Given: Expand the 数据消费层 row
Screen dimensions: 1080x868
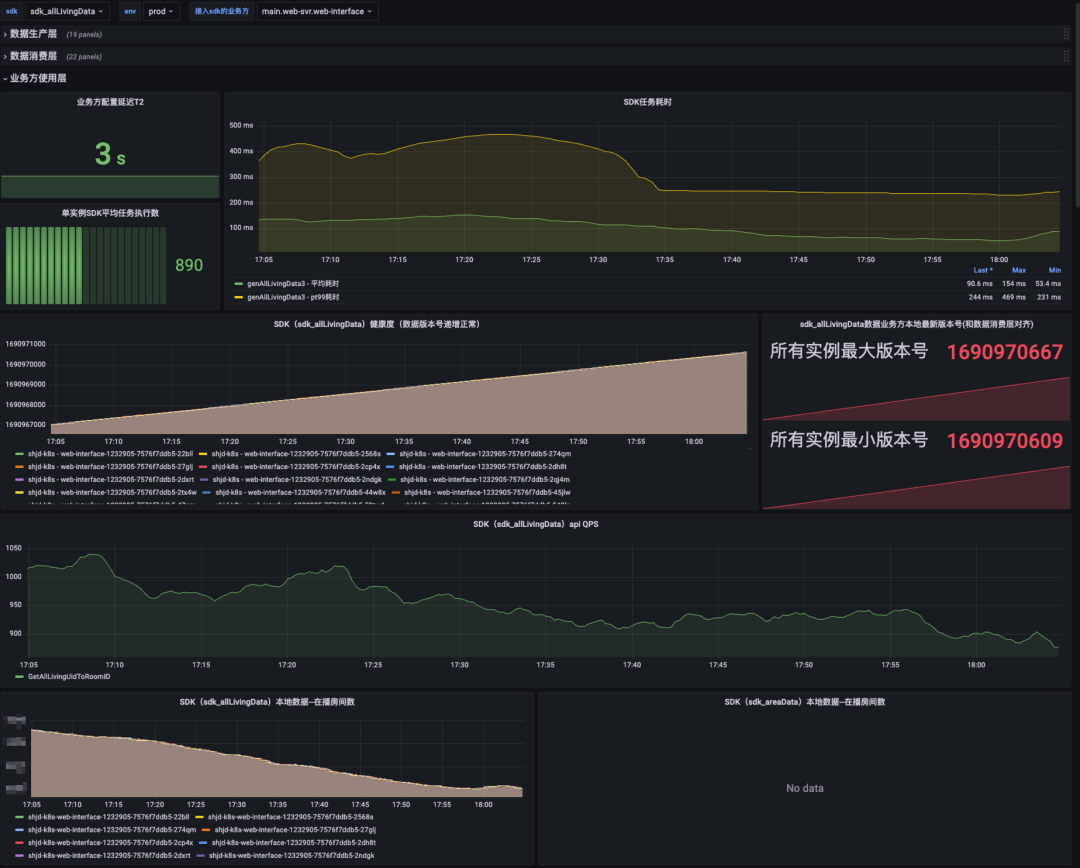Looking at the screenshot, I should coord(33,56).
